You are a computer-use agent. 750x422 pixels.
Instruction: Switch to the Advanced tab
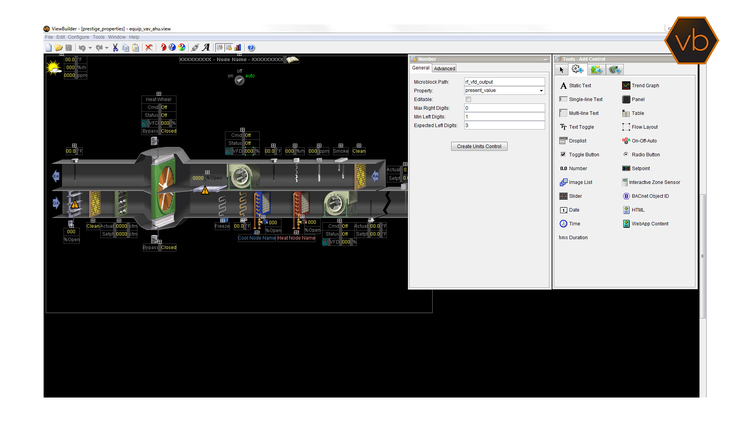click(x=444, y=68)
